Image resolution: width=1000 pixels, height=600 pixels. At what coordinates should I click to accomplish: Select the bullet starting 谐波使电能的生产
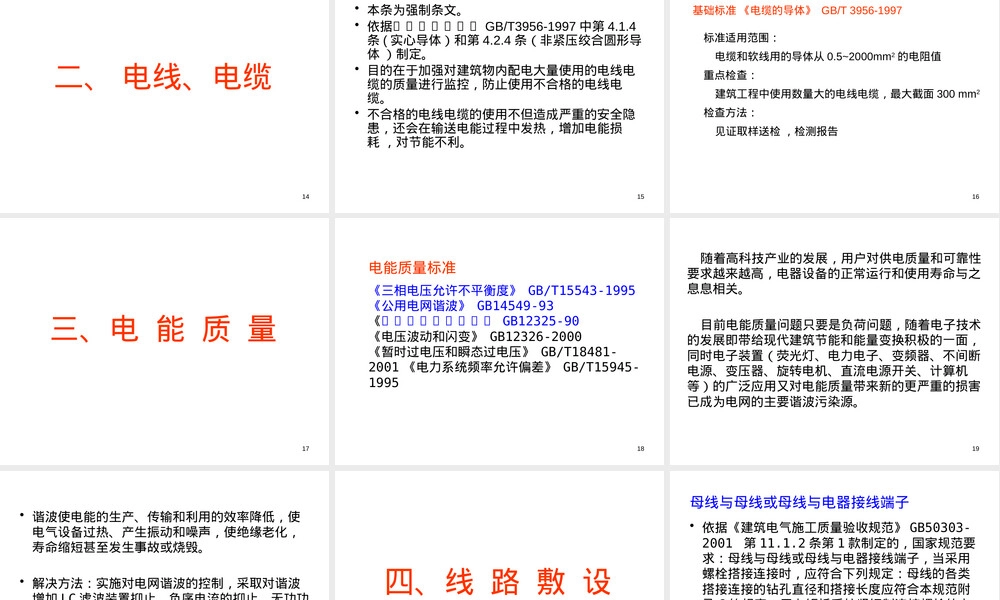click(166, 532)
